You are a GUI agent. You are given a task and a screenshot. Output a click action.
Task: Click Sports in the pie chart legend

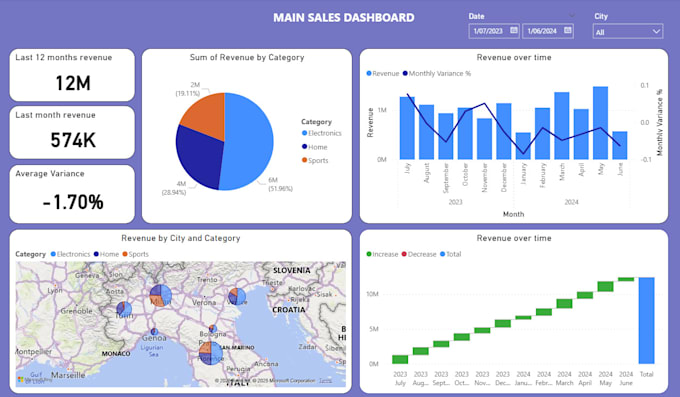tap(315, 160)
